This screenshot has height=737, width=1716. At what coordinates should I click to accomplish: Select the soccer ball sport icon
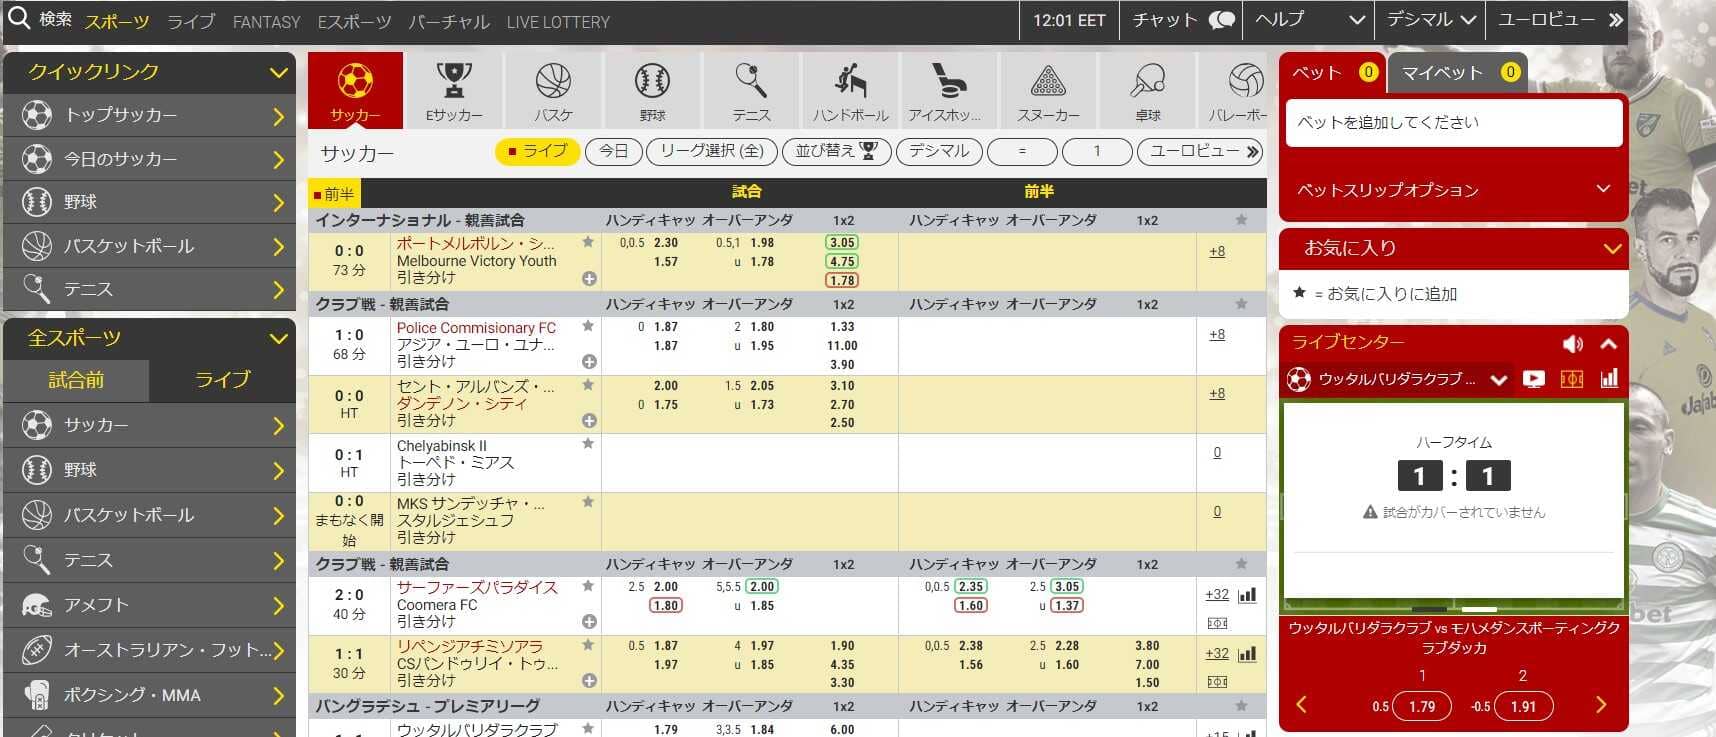coord(355,80)
